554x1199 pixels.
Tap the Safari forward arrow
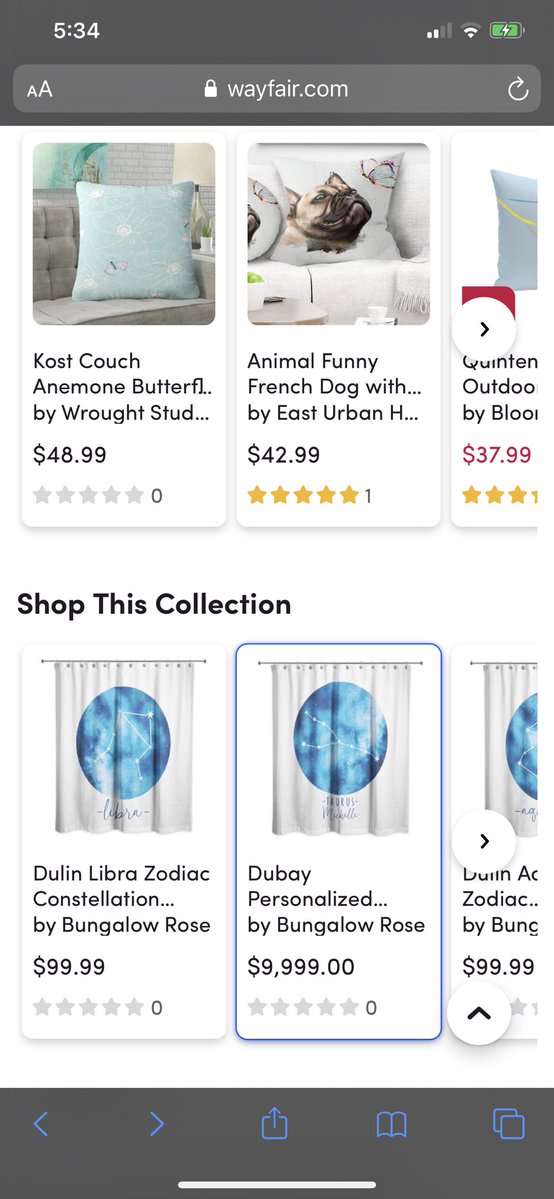click(x=156, y=1123)
